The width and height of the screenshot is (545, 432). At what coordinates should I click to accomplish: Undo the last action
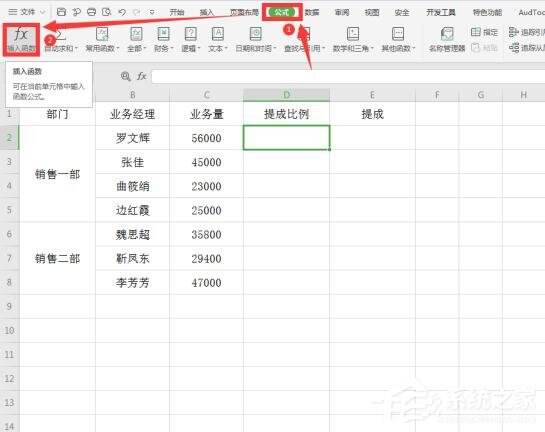[122, 12]
